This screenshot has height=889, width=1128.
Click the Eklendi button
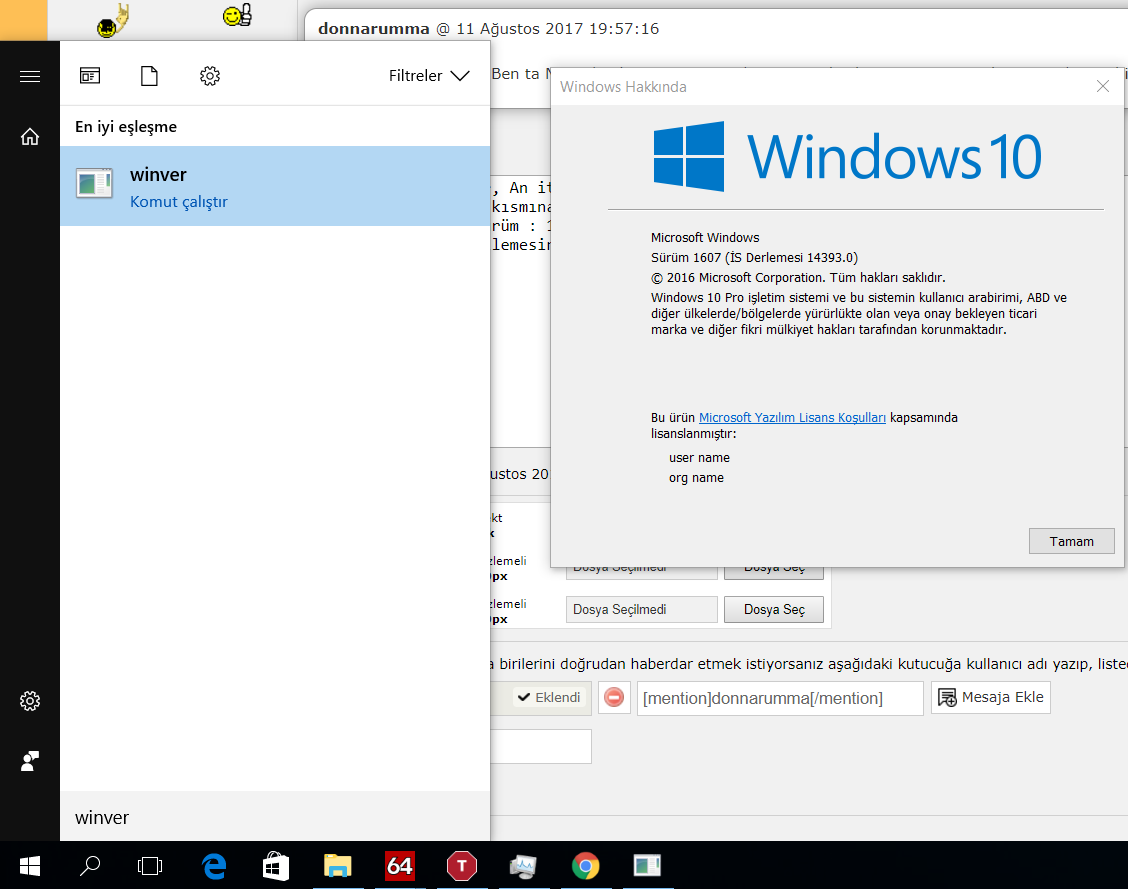[549, 697]
